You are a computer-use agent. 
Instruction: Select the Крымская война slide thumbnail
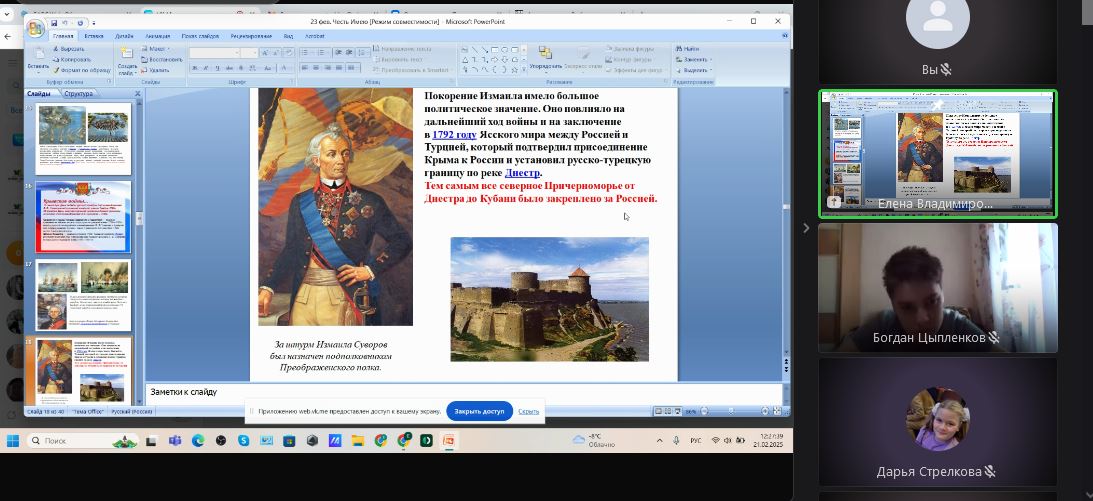point(83,217)
